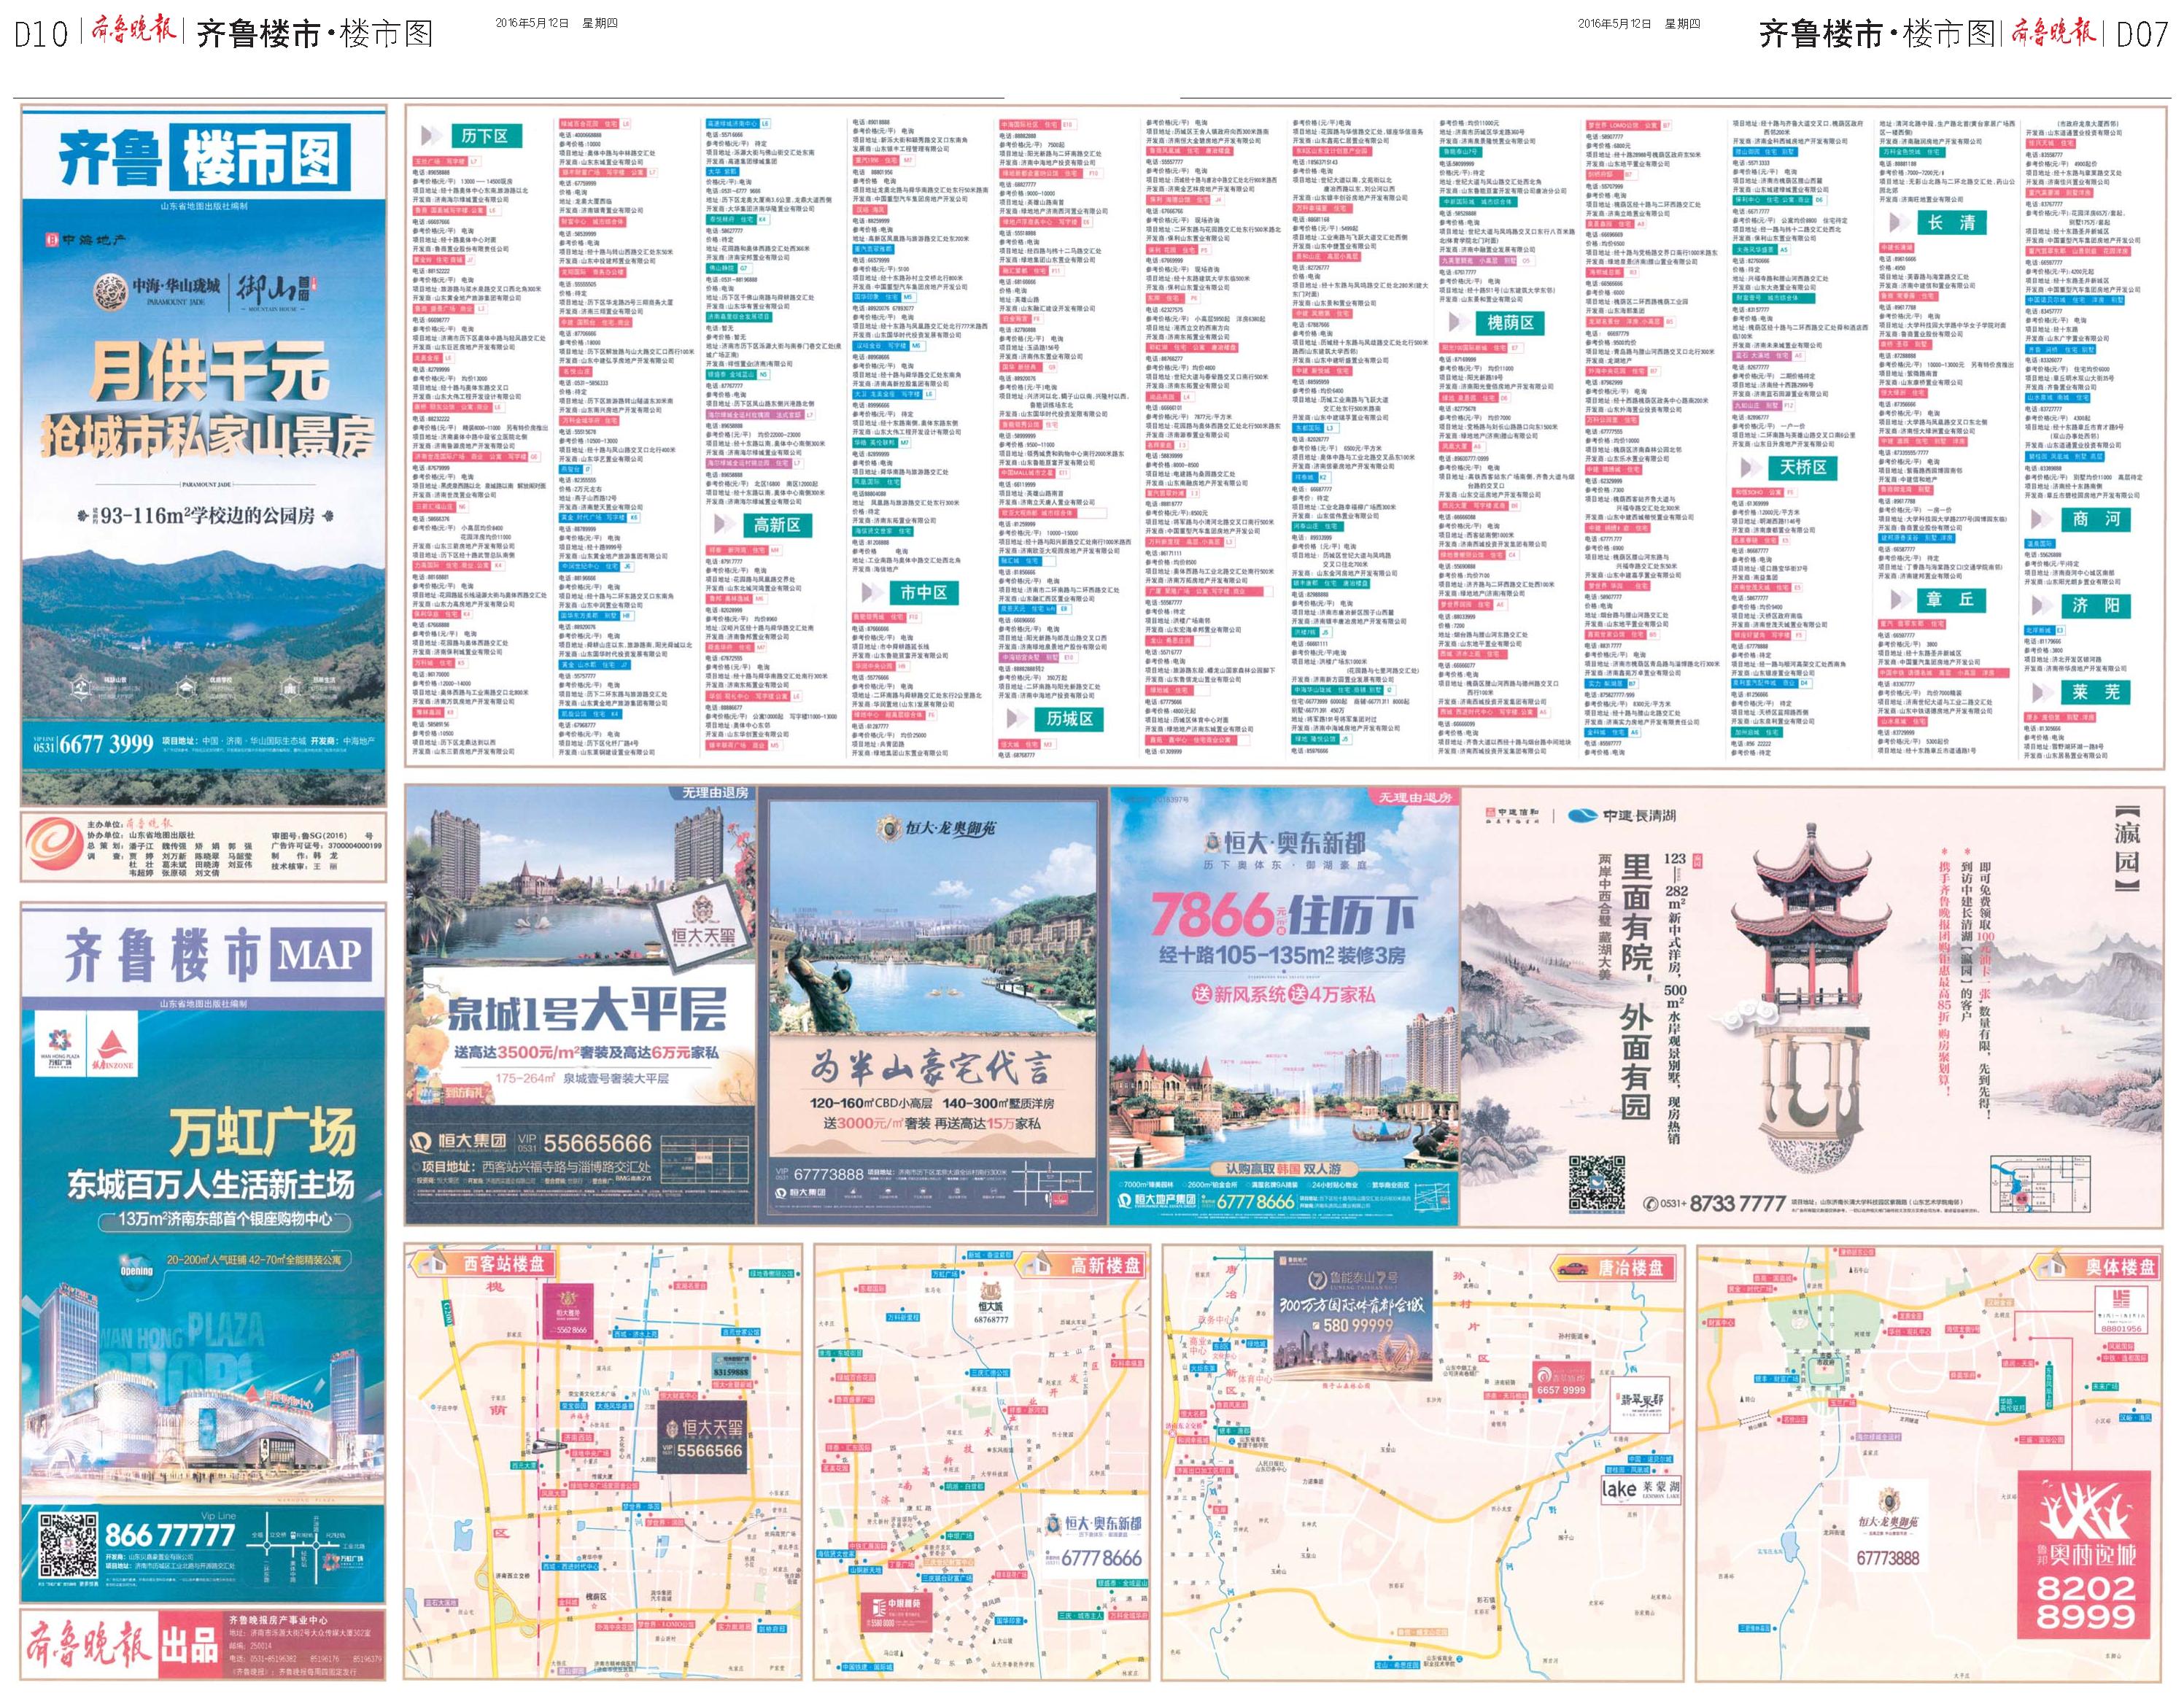
Task: Open the 恒大·奥东新都 7866 advertisement
Action: [1283, 1005]
